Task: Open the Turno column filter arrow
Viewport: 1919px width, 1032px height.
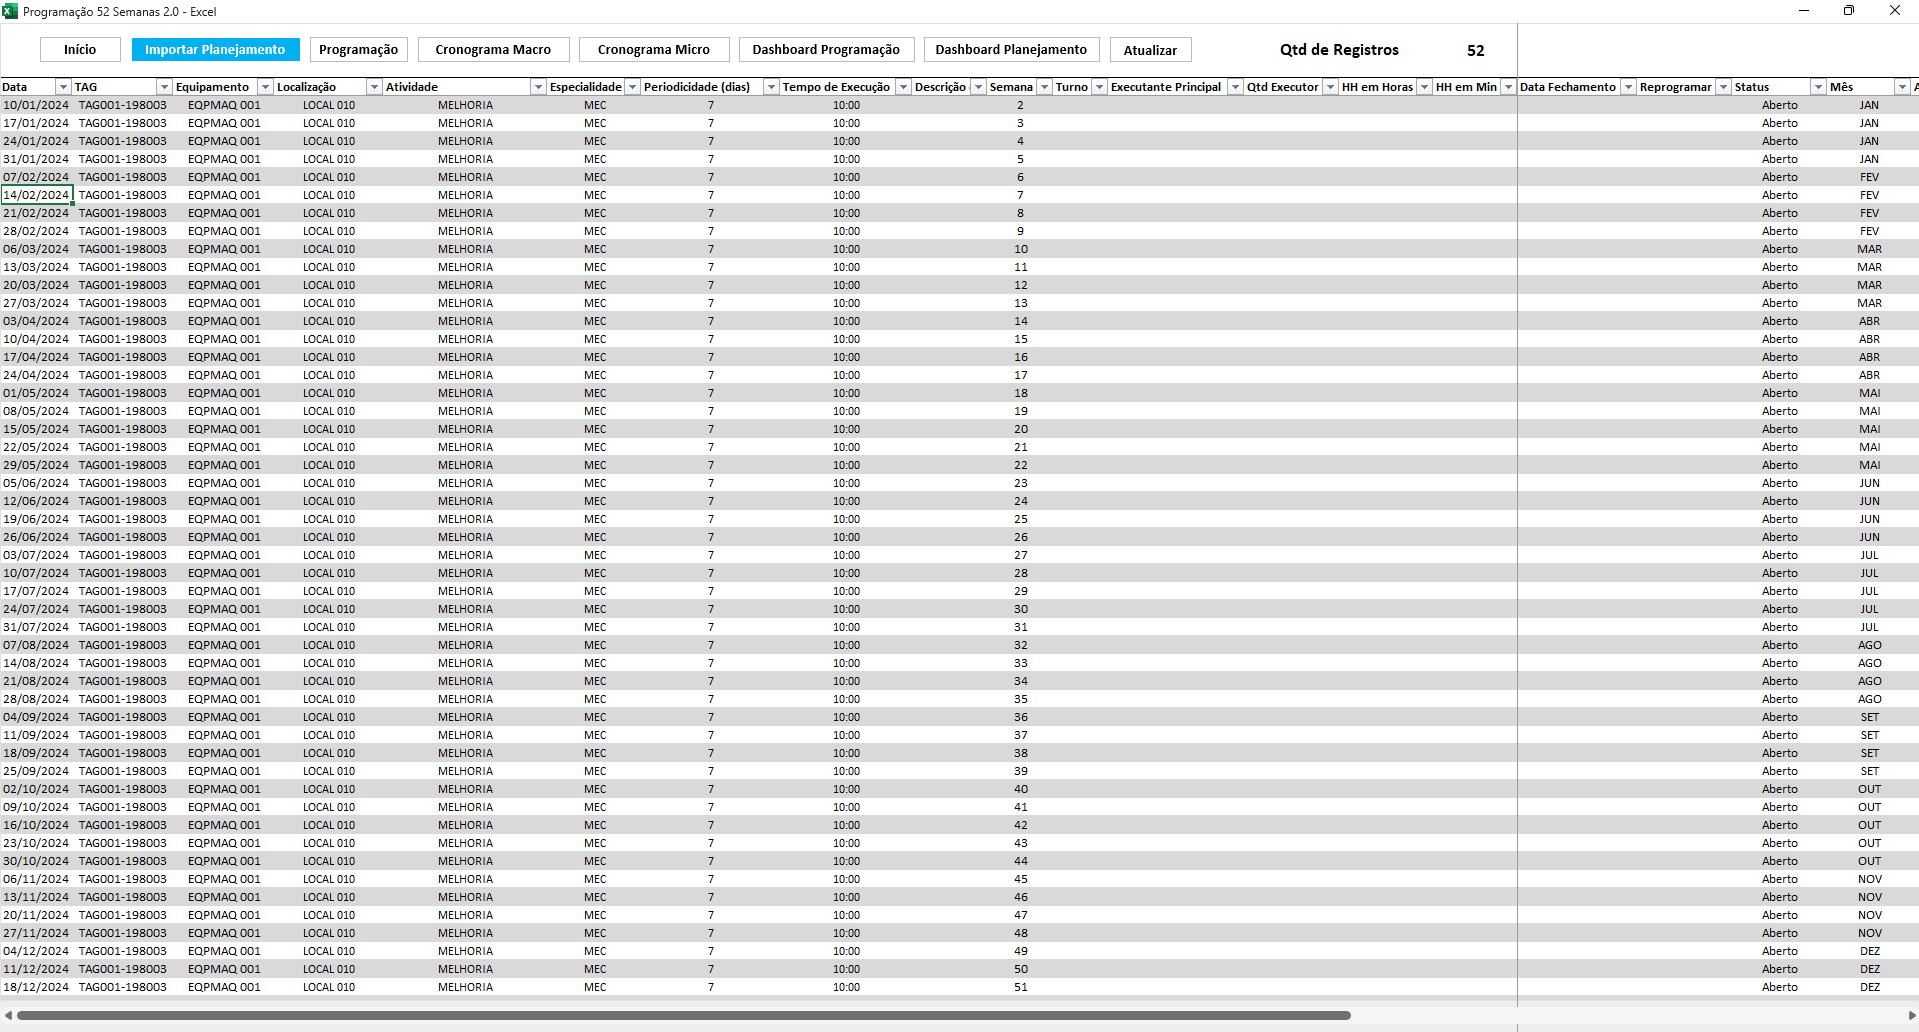Action: pos(1099,87)
